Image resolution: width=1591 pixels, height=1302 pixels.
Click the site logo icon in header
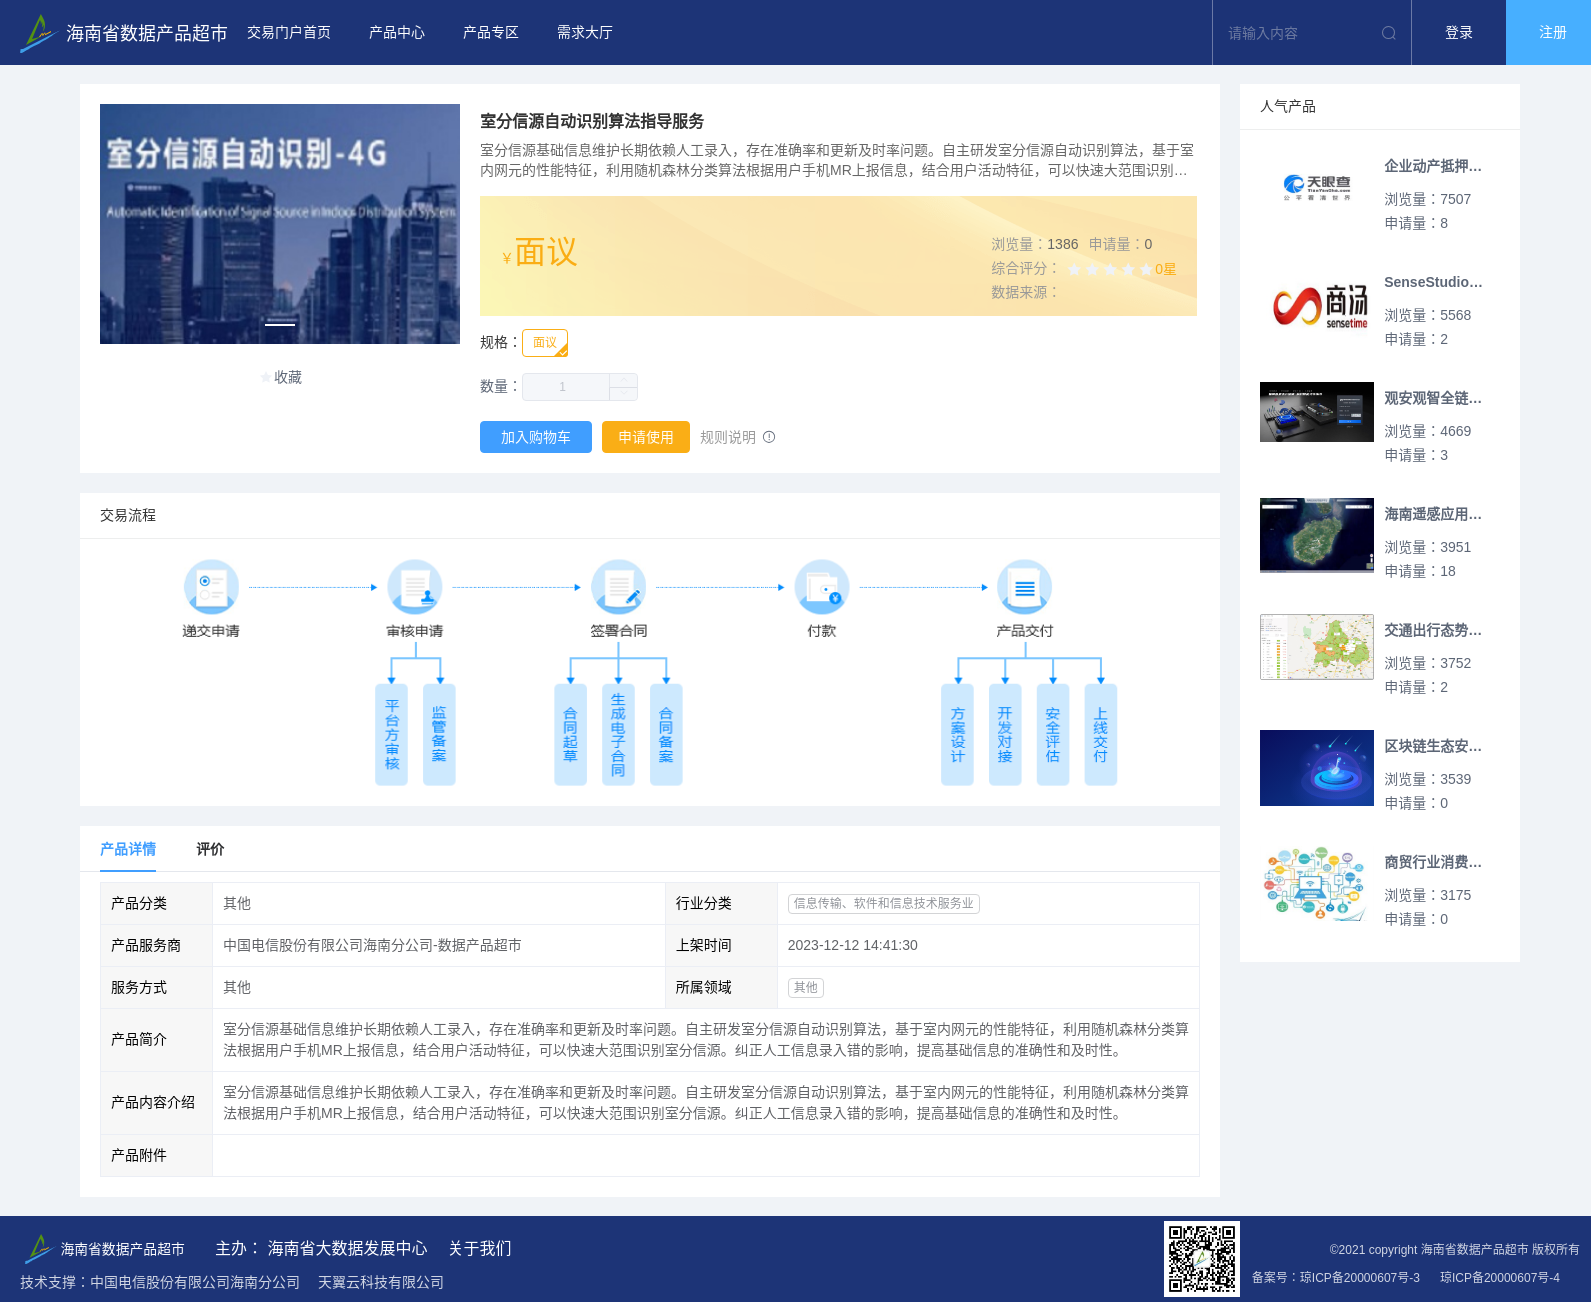tap(38, 33)
